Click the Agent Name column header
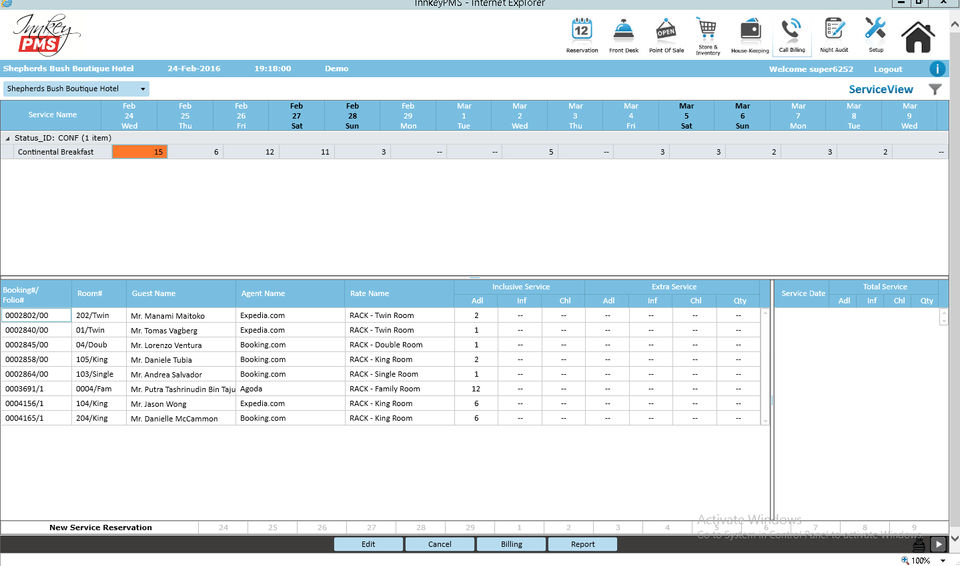 [x=290, y=293]
